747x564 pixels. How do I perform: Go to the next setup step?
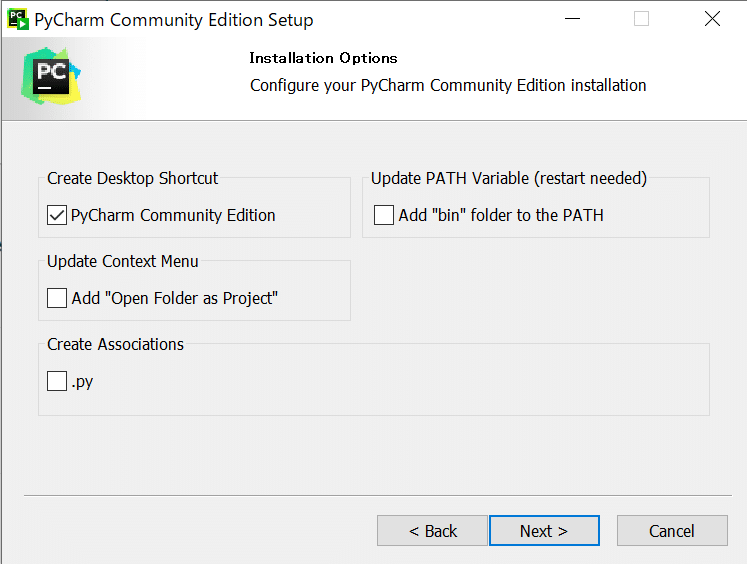click(544, 531)
